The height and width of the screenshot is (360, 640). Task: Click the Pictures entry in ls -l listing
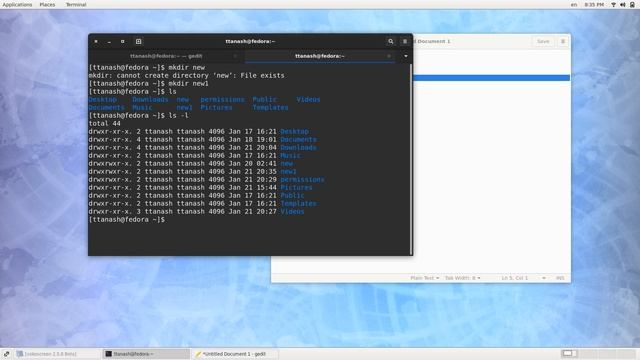point(296,187)
